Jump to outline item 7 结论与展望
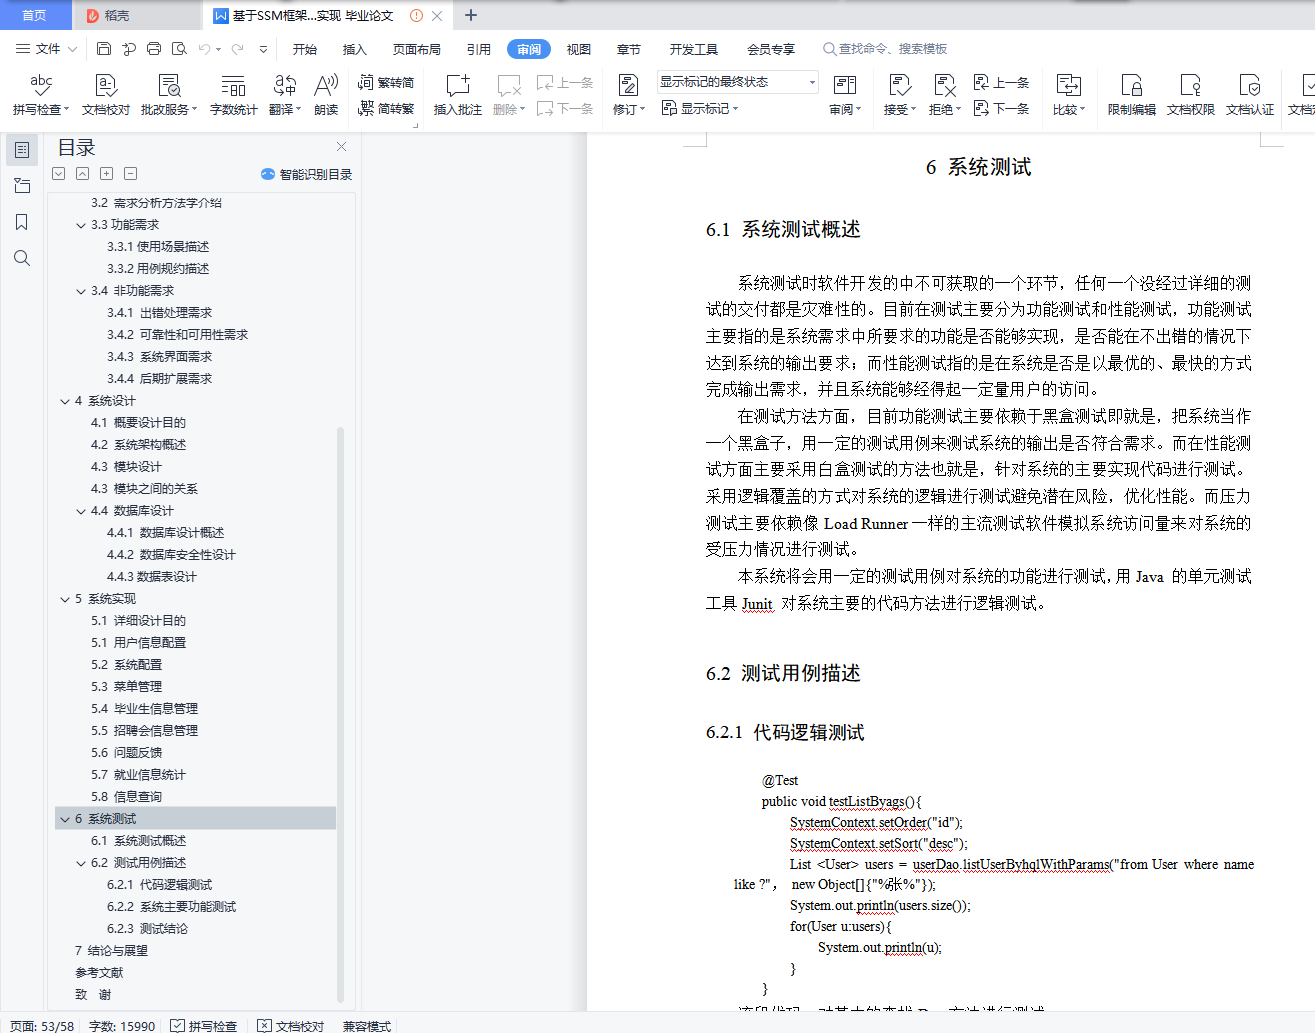The width and height of the screenshot is (1315, 1033). pos(111,951)
